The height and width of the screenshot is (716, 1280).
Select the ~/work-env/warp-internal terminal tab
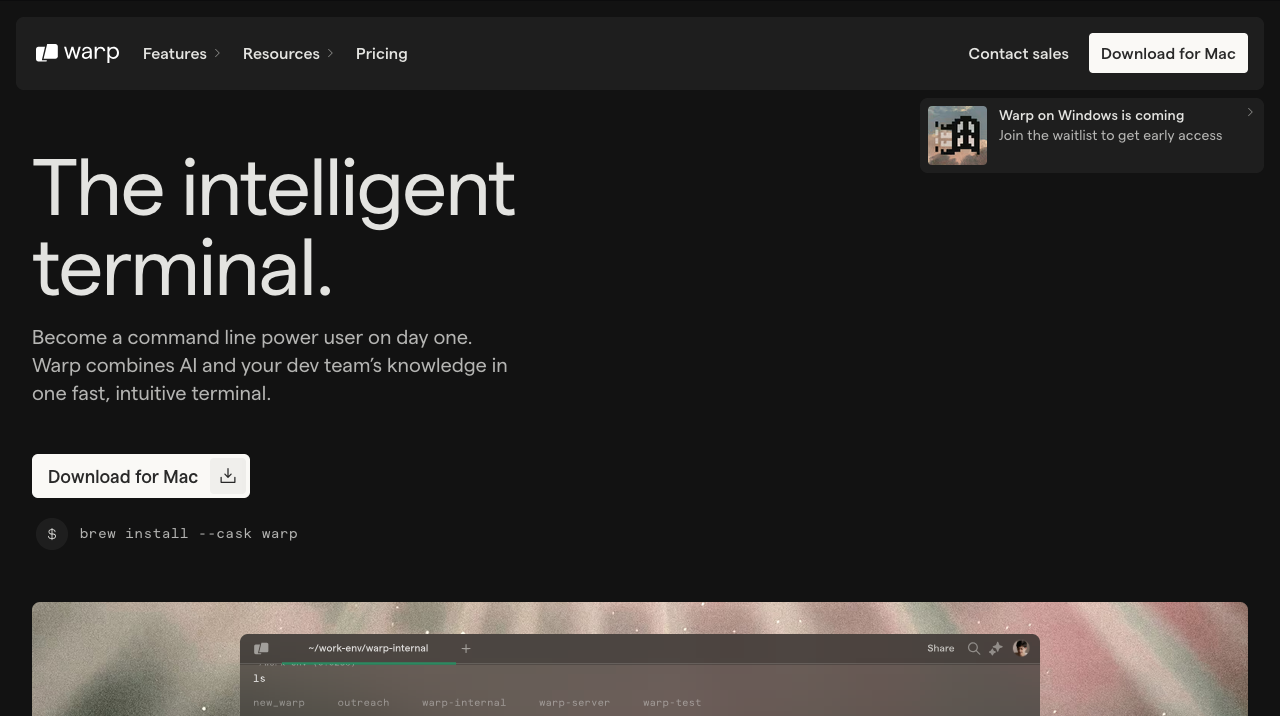[368, 648]
